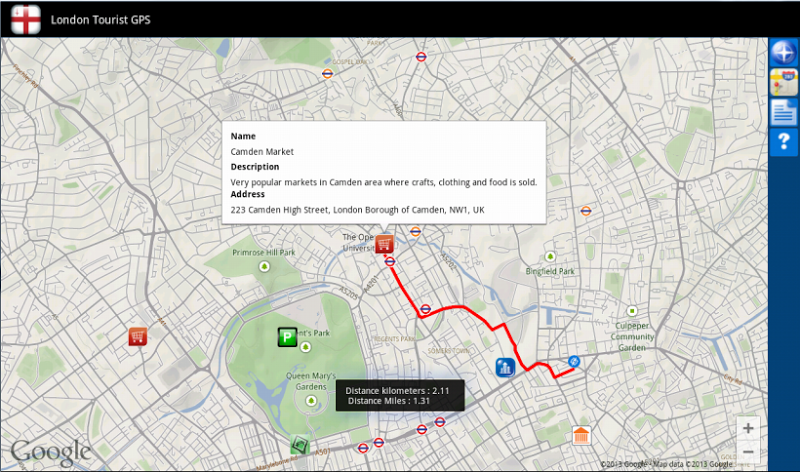Click the address 223 Camden High Street
The image size is (800, 472).
(357, 210)
